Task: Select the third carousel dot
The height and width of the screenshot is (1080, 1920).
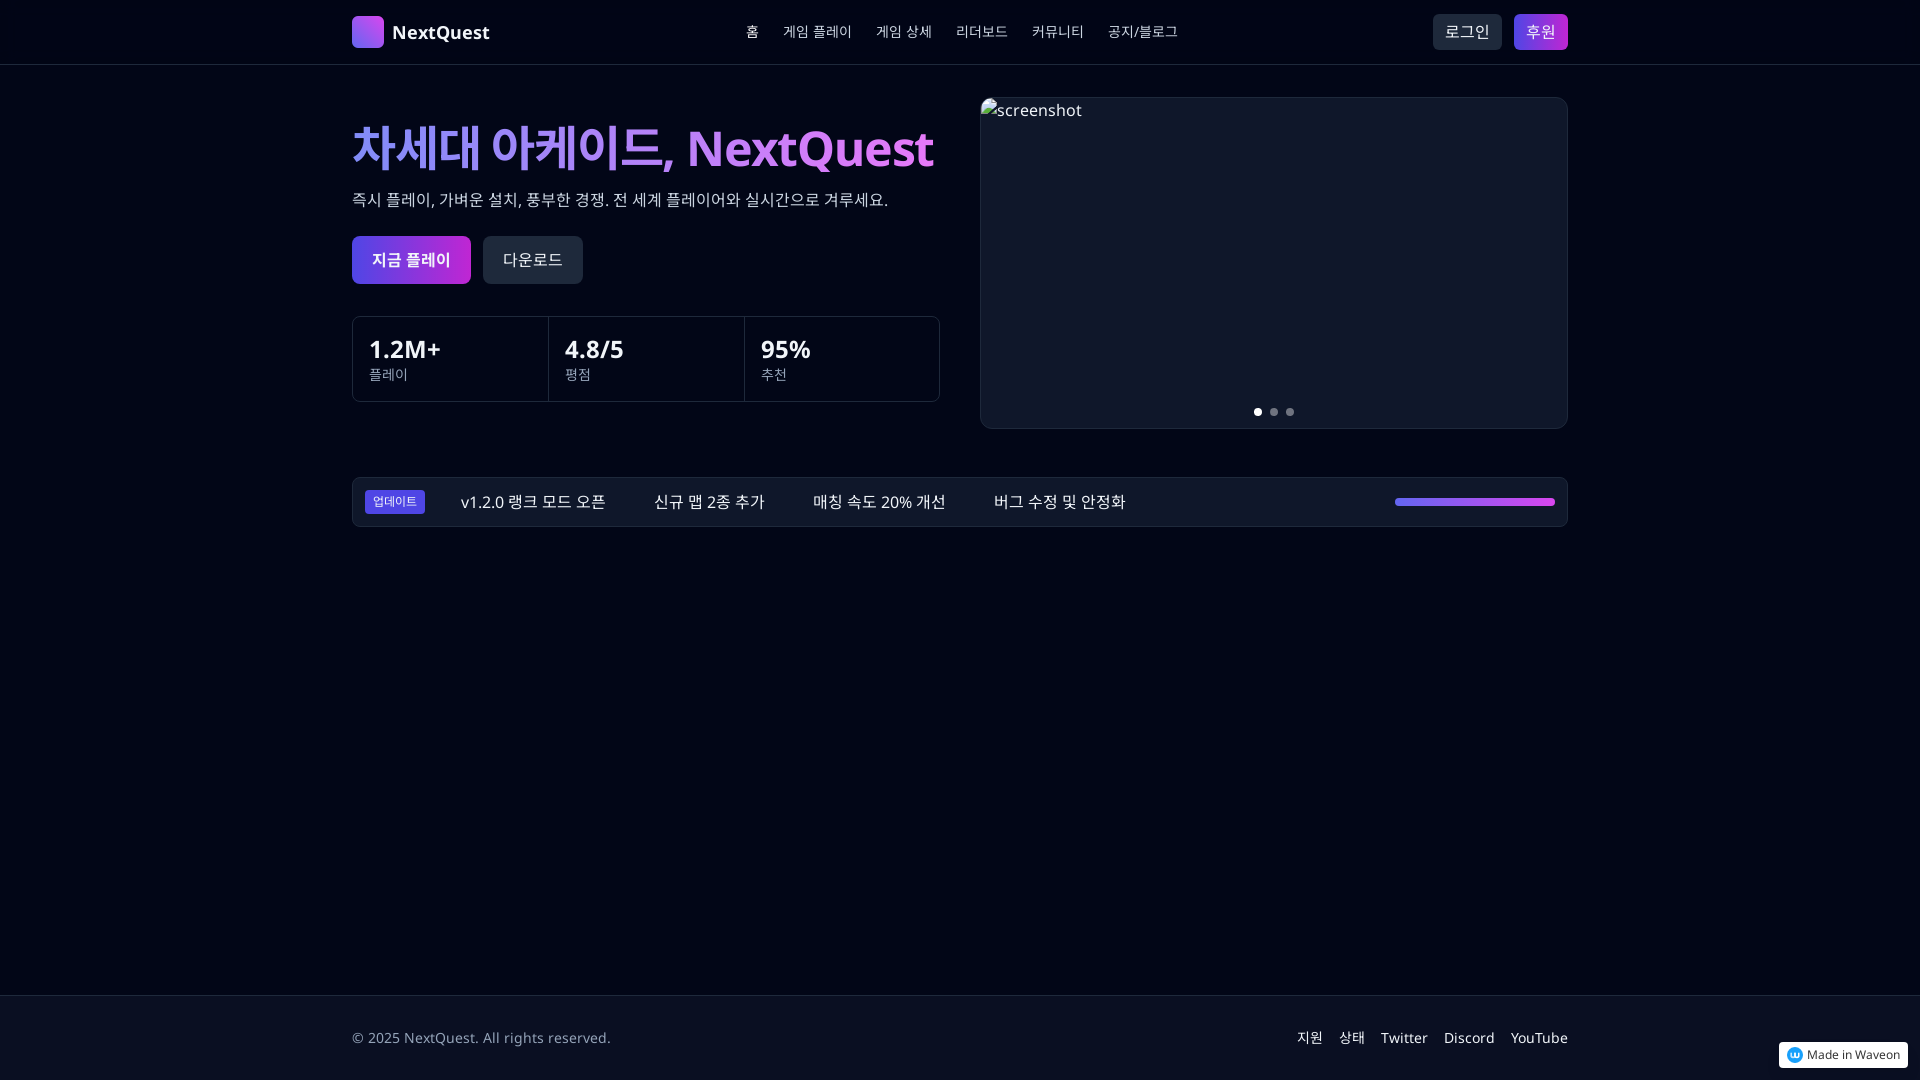Action: (x=1289, y=411)
